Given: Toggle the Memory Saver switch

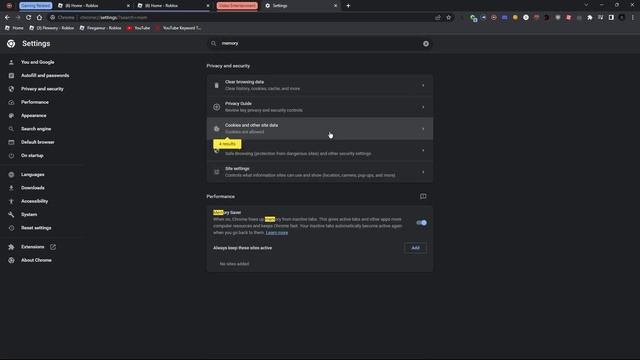Looking at the screenshot, I should [422, 223].
